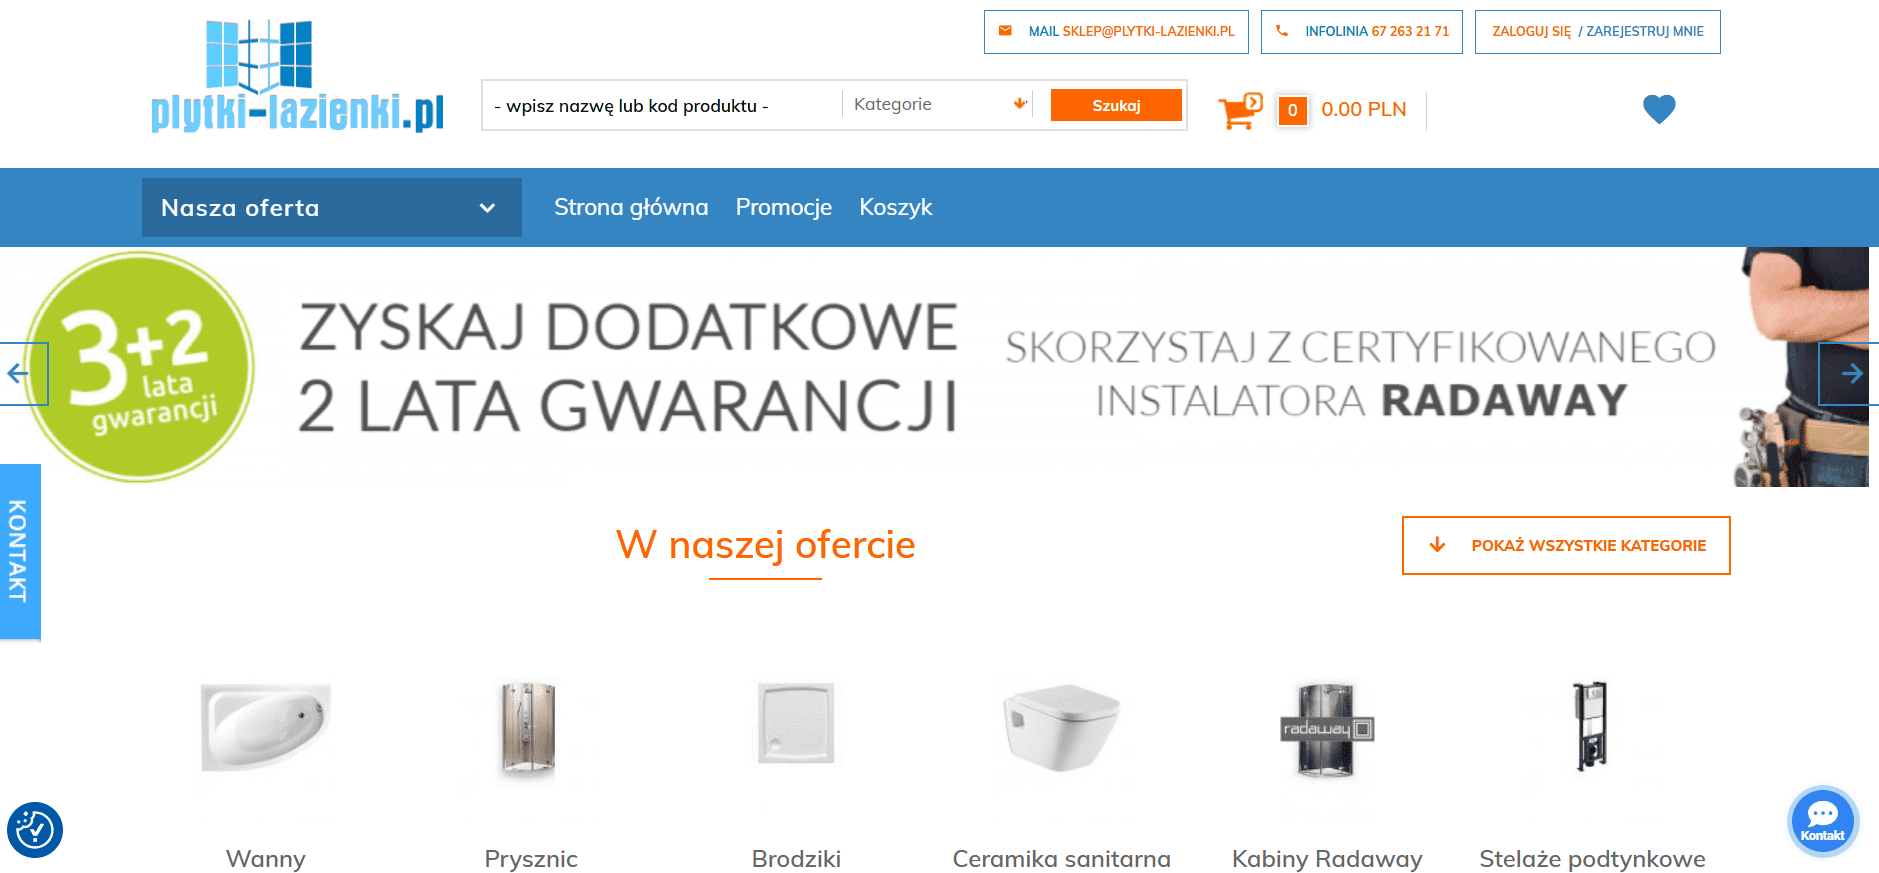
Task: Open Promocje menu item
Action: pos(784,207)
